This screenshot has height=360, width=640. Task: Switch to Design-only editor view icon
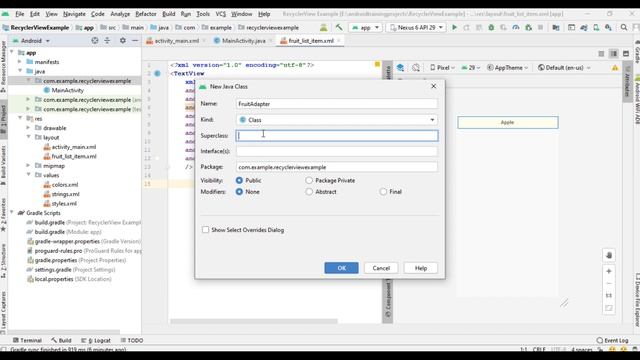pyautogui.click(x=626, y=53)
